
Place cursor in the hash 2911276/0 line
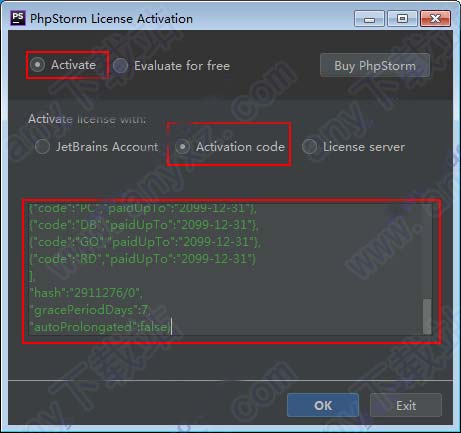coord(86,293)
